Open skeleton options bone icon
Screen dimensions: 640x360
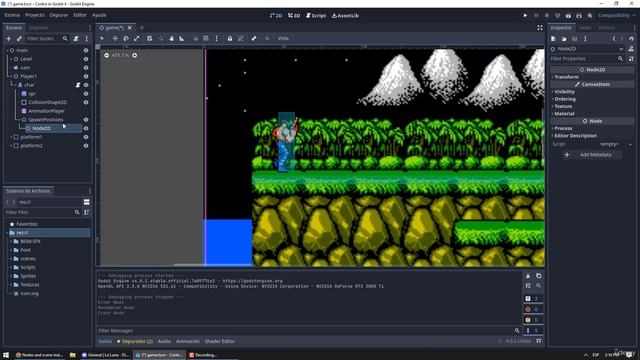coord(254,38)
